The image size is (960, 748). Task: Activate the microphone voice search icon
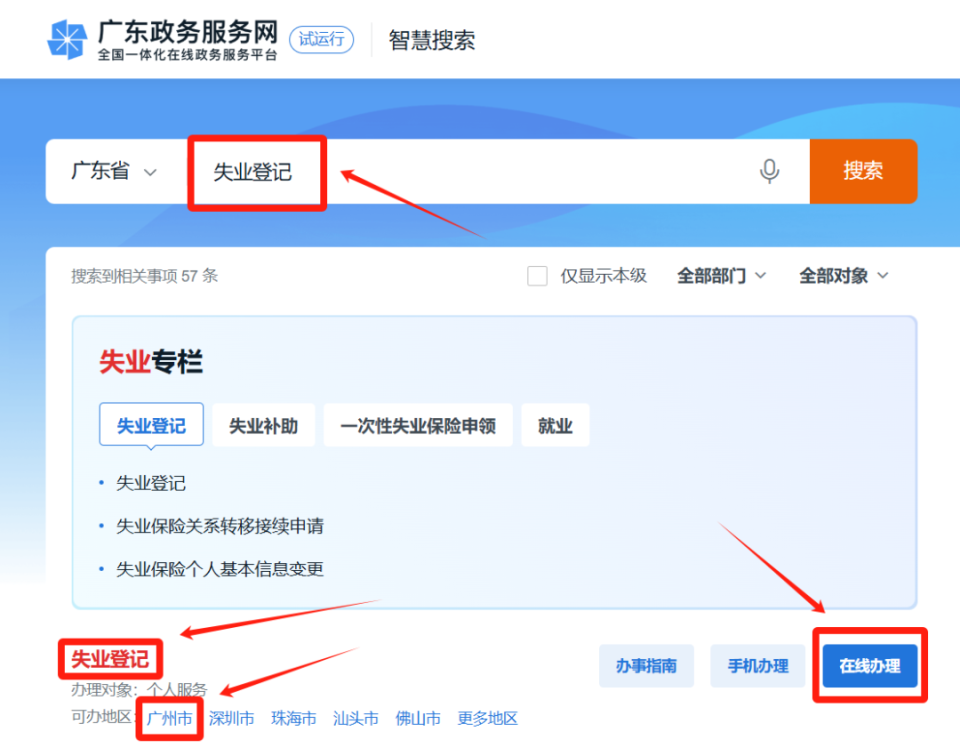[x=768, y=171]
